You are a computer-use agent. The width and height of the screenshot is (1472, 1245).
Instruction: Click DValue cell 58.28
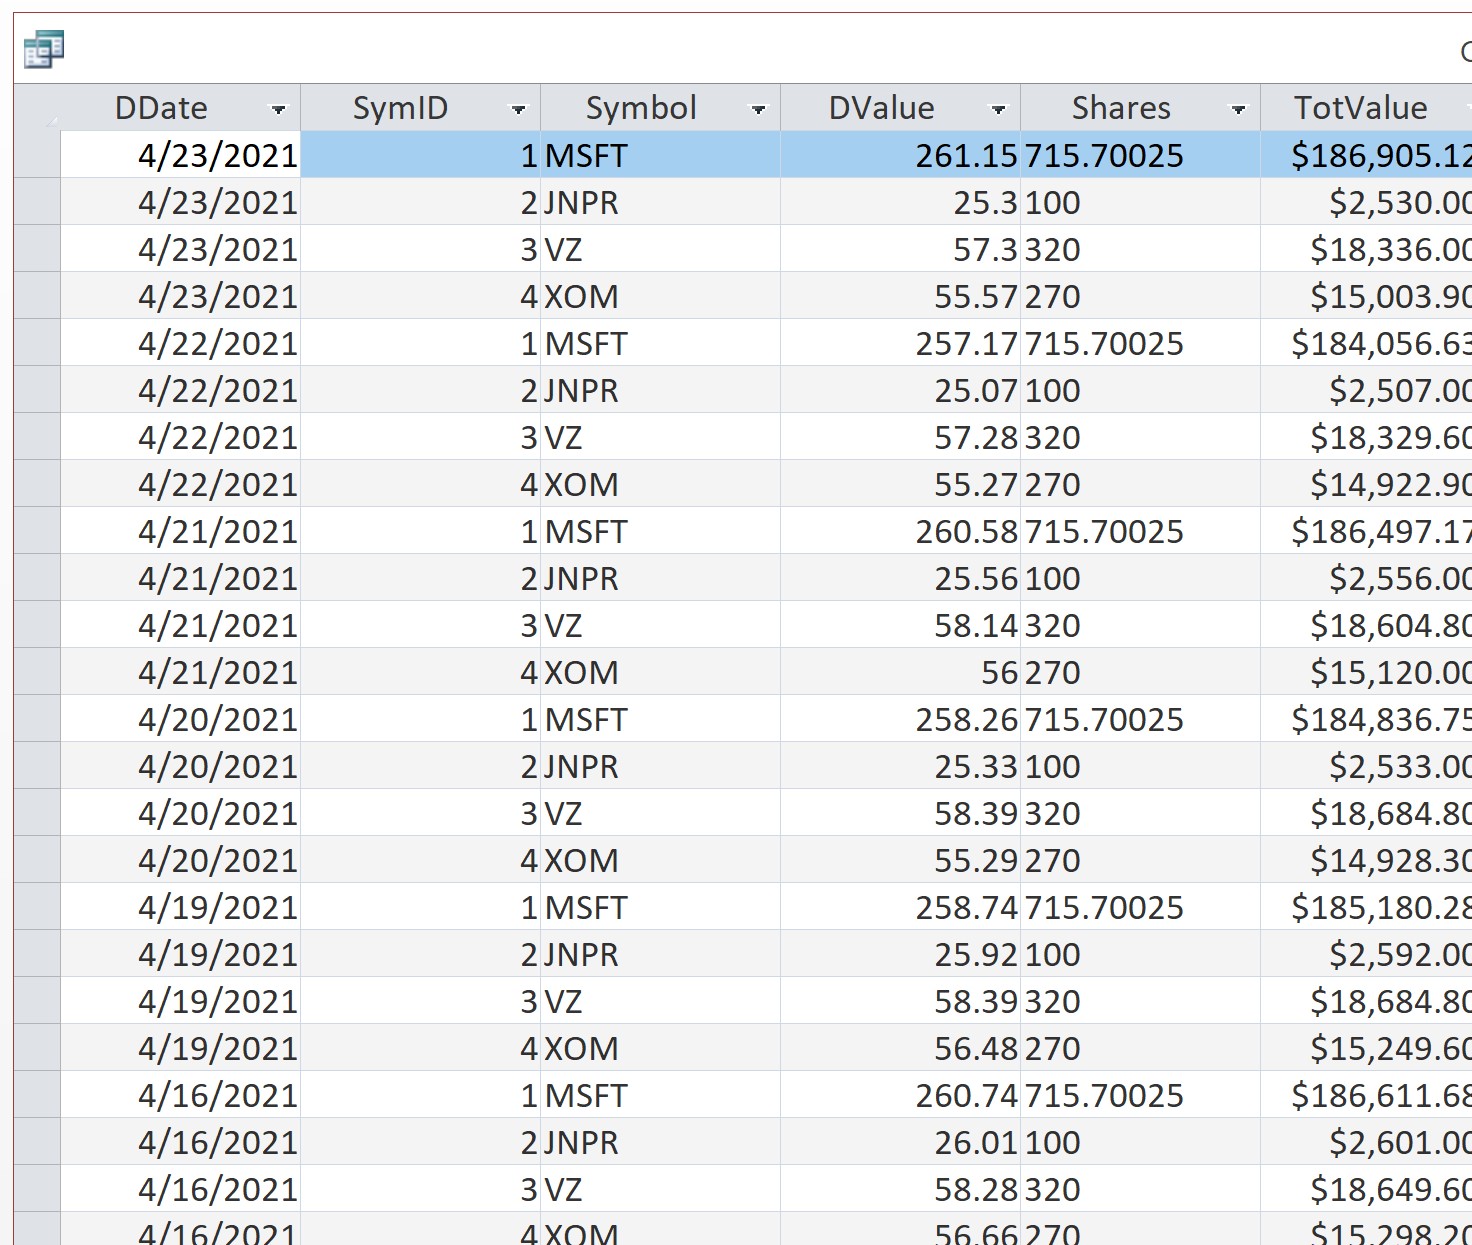pos(900,1189)
